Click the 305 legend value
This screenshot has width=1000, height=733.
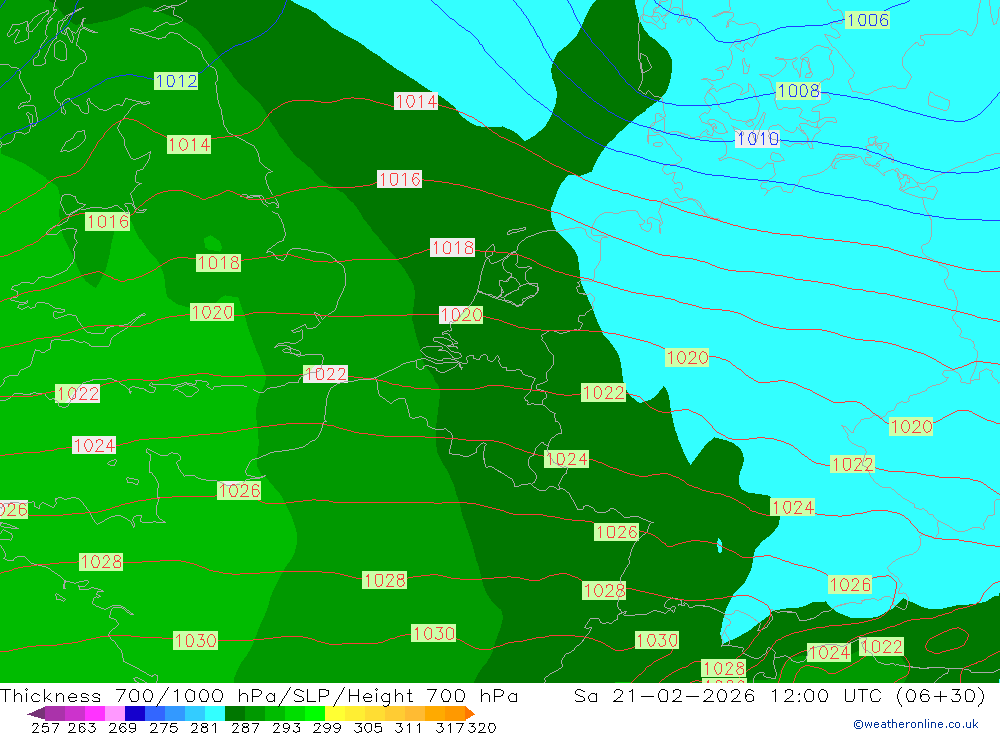pyautogui.click(x=367, y=727)
